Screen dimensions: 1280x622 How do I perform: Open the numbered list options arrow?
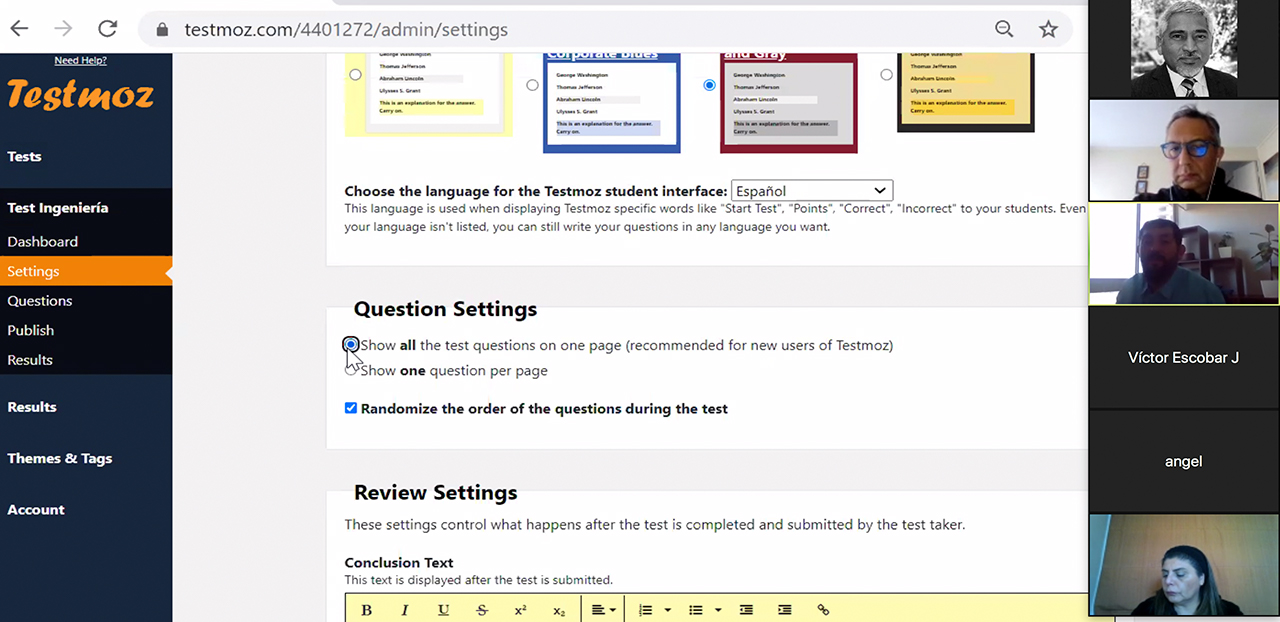(x=667, y=610)
